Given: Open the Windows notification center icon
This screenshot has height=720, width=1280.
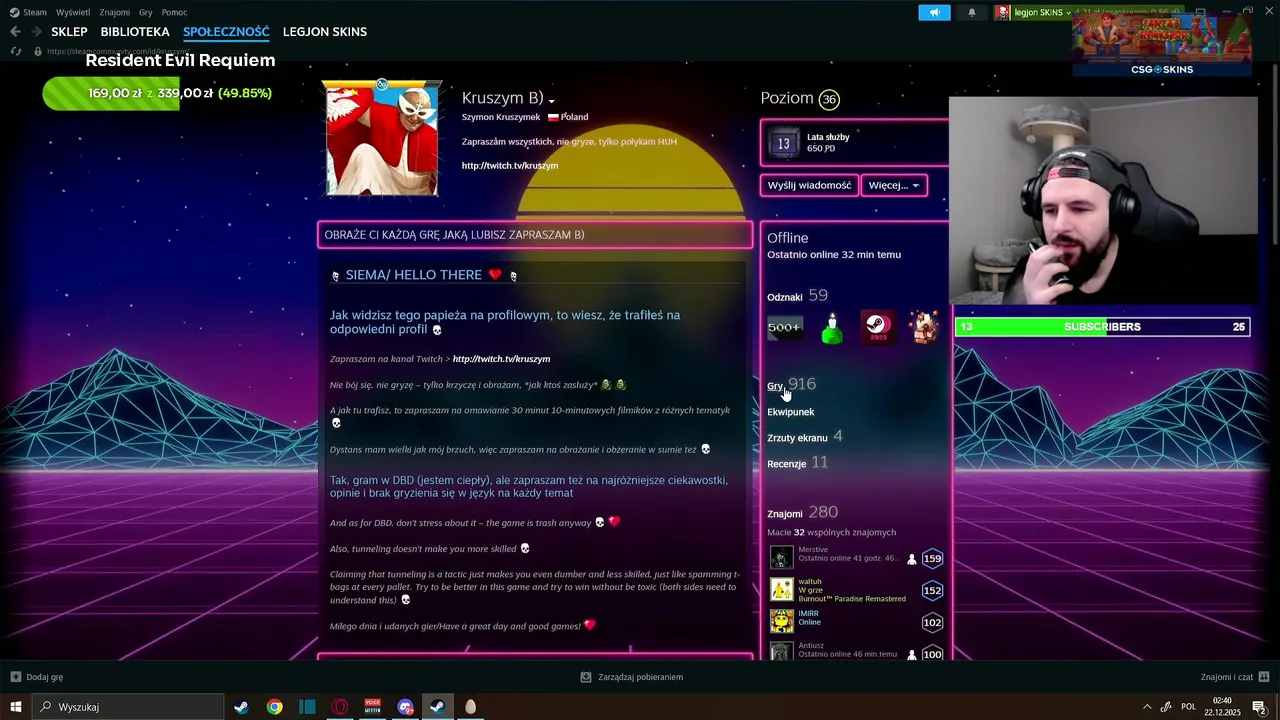Looking at the screenshot, I should (1259, 707).
